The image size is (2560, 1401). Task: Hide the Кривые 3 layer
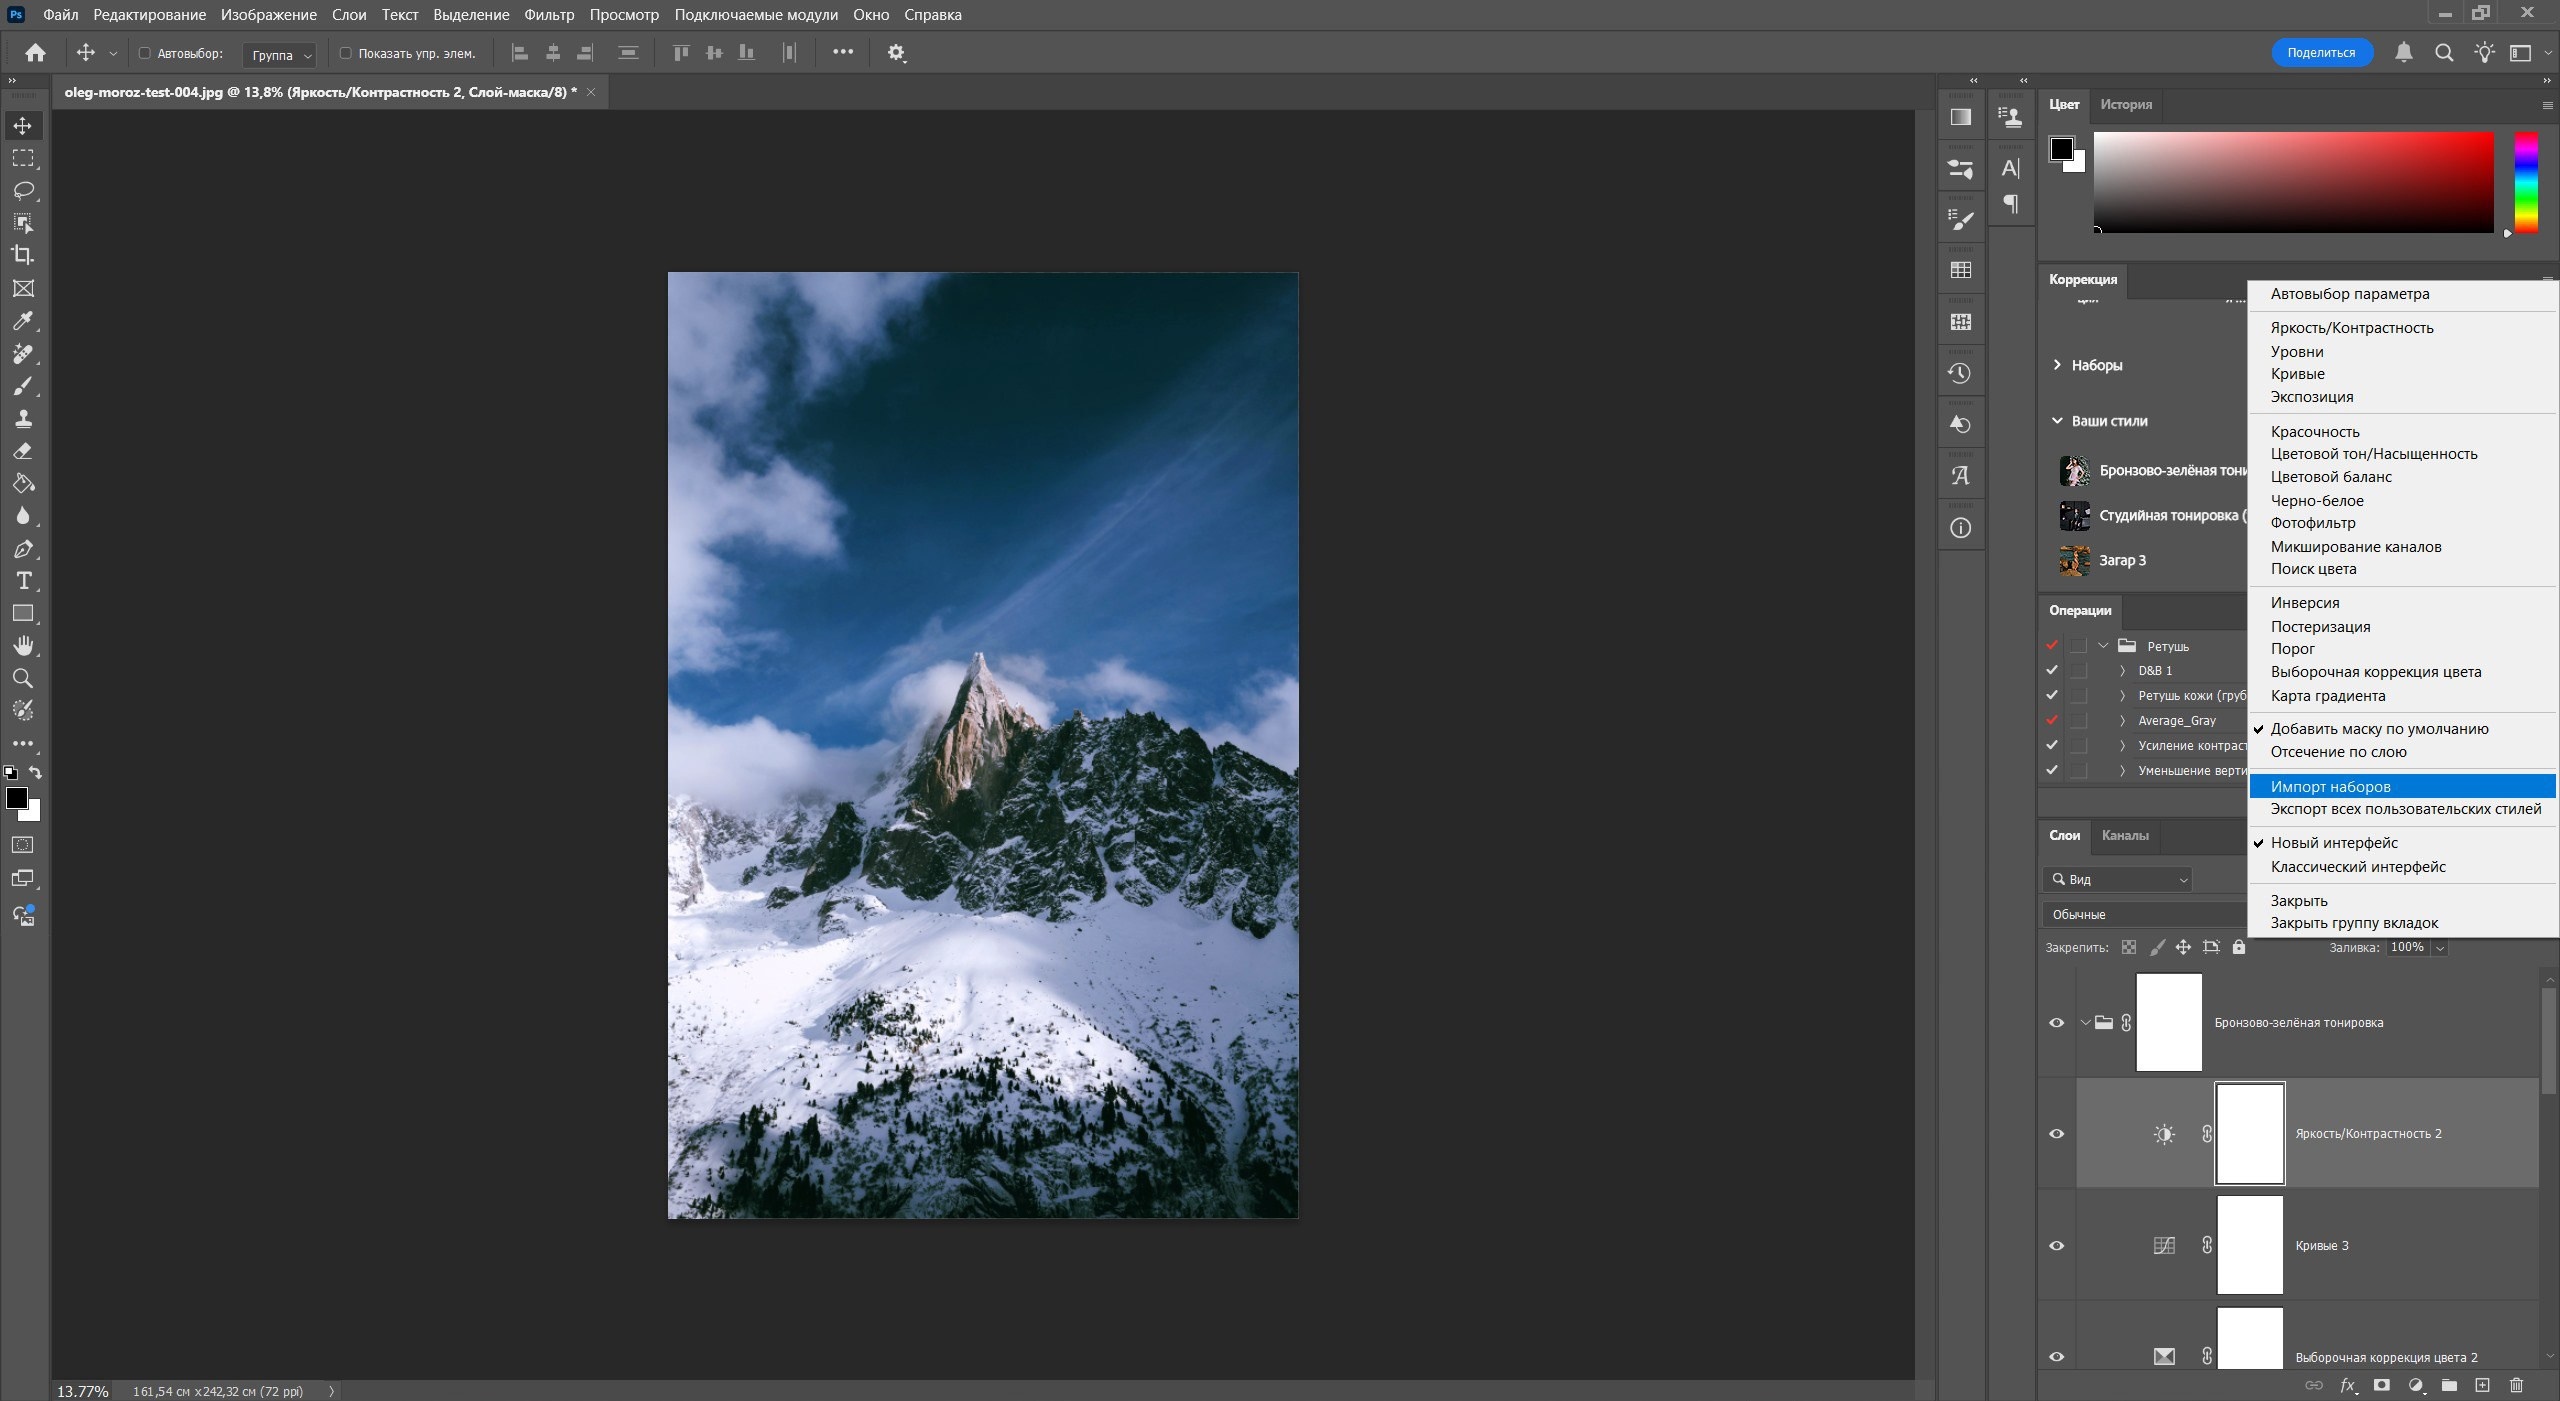click(x=2056, y=1245)
